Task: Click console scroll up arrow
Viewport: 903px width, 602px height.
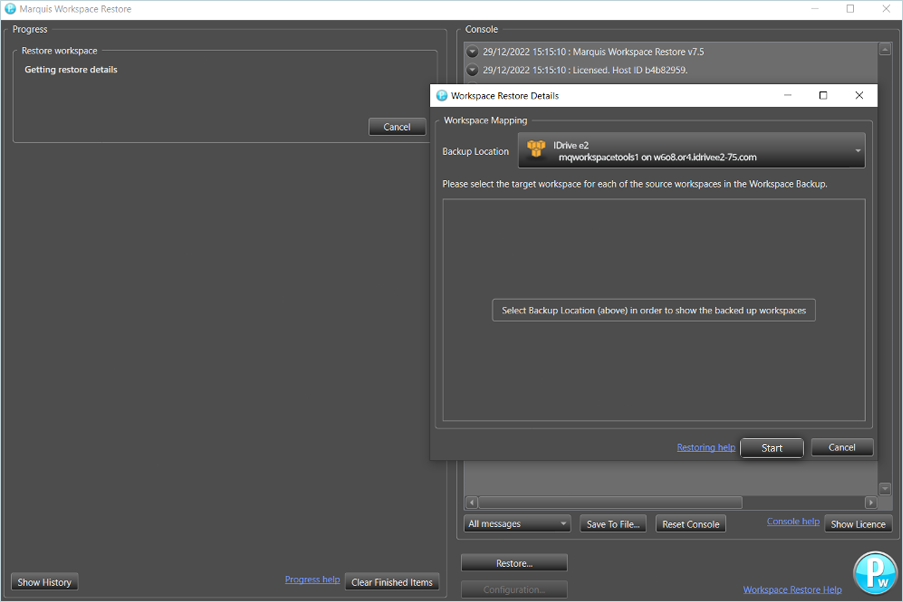Action: point(885,50)
